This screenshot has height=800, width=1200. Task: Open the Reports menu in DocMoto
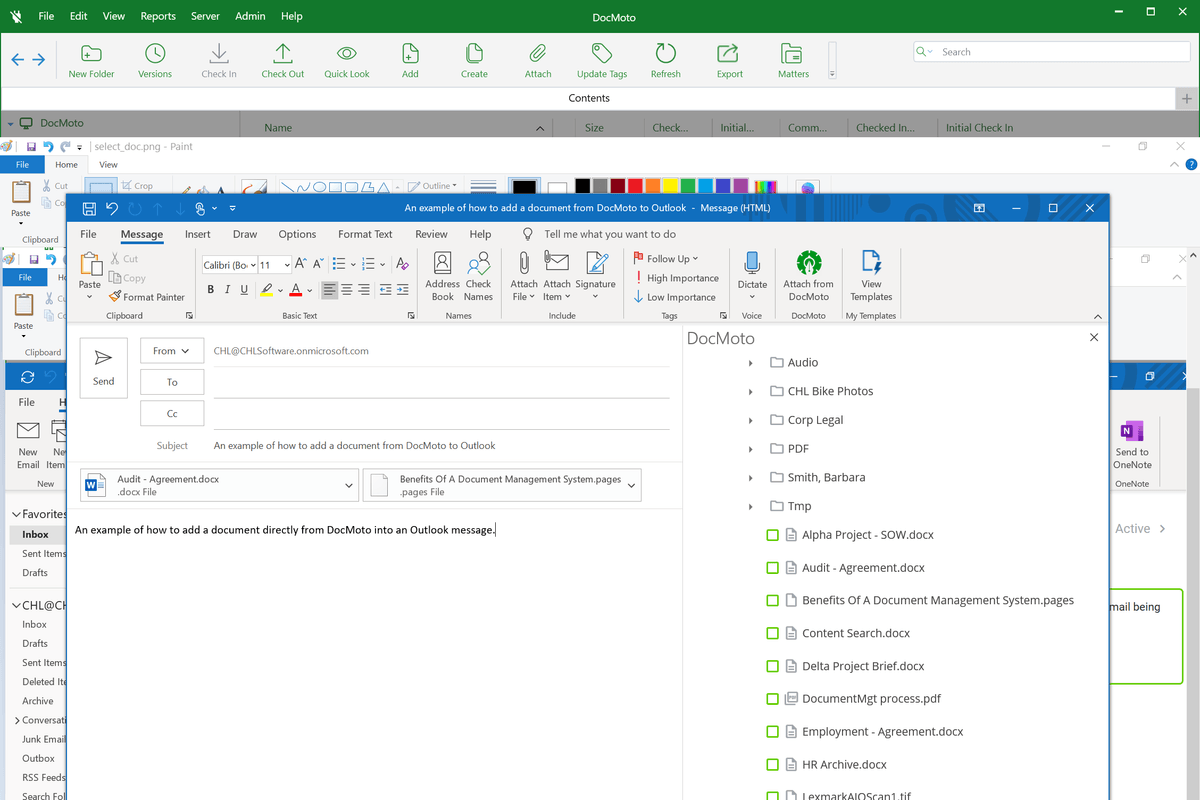point(158,16)
